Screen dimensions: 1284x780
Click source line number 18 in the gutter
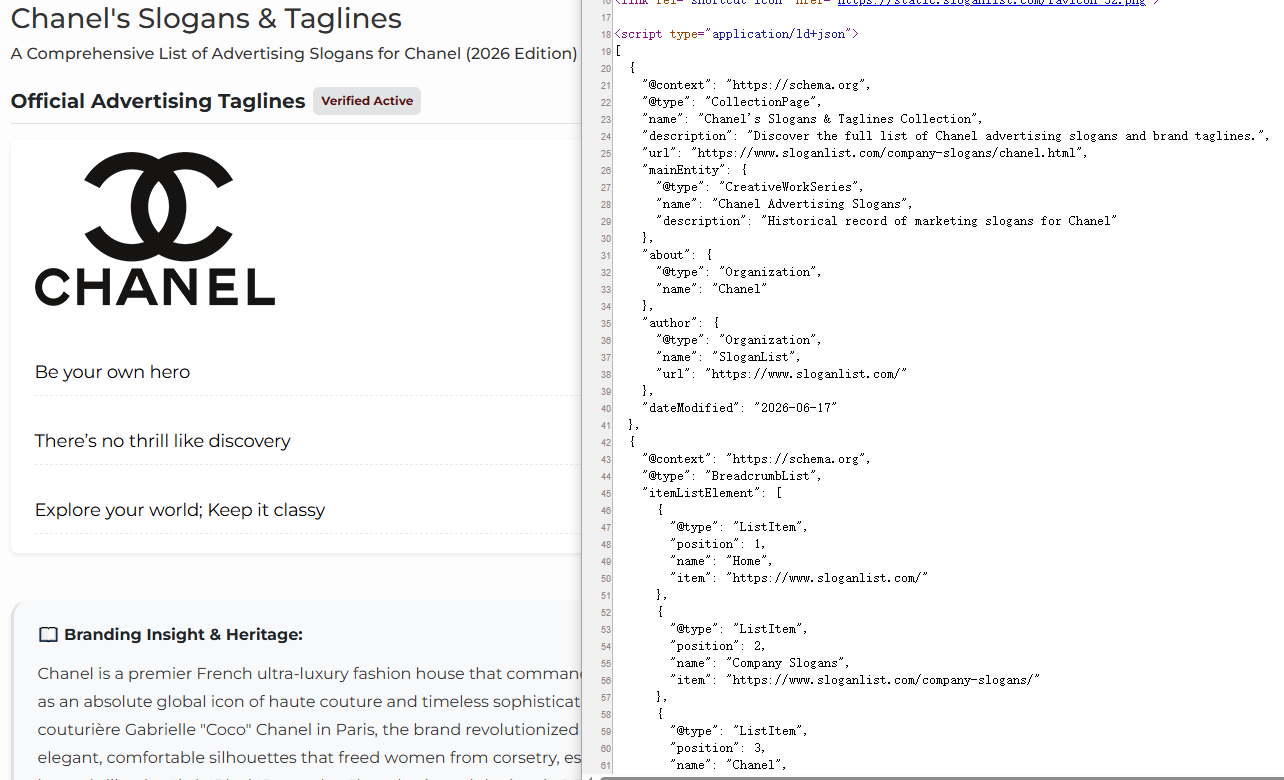click(x=605, y=34)
